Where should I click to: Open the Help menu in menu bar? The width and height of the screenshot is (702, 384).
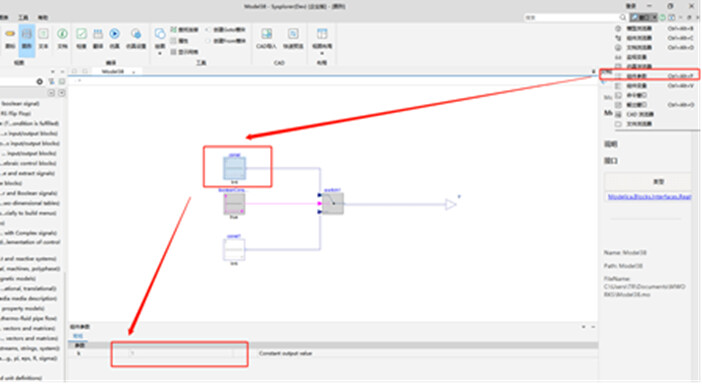point(43,17)
